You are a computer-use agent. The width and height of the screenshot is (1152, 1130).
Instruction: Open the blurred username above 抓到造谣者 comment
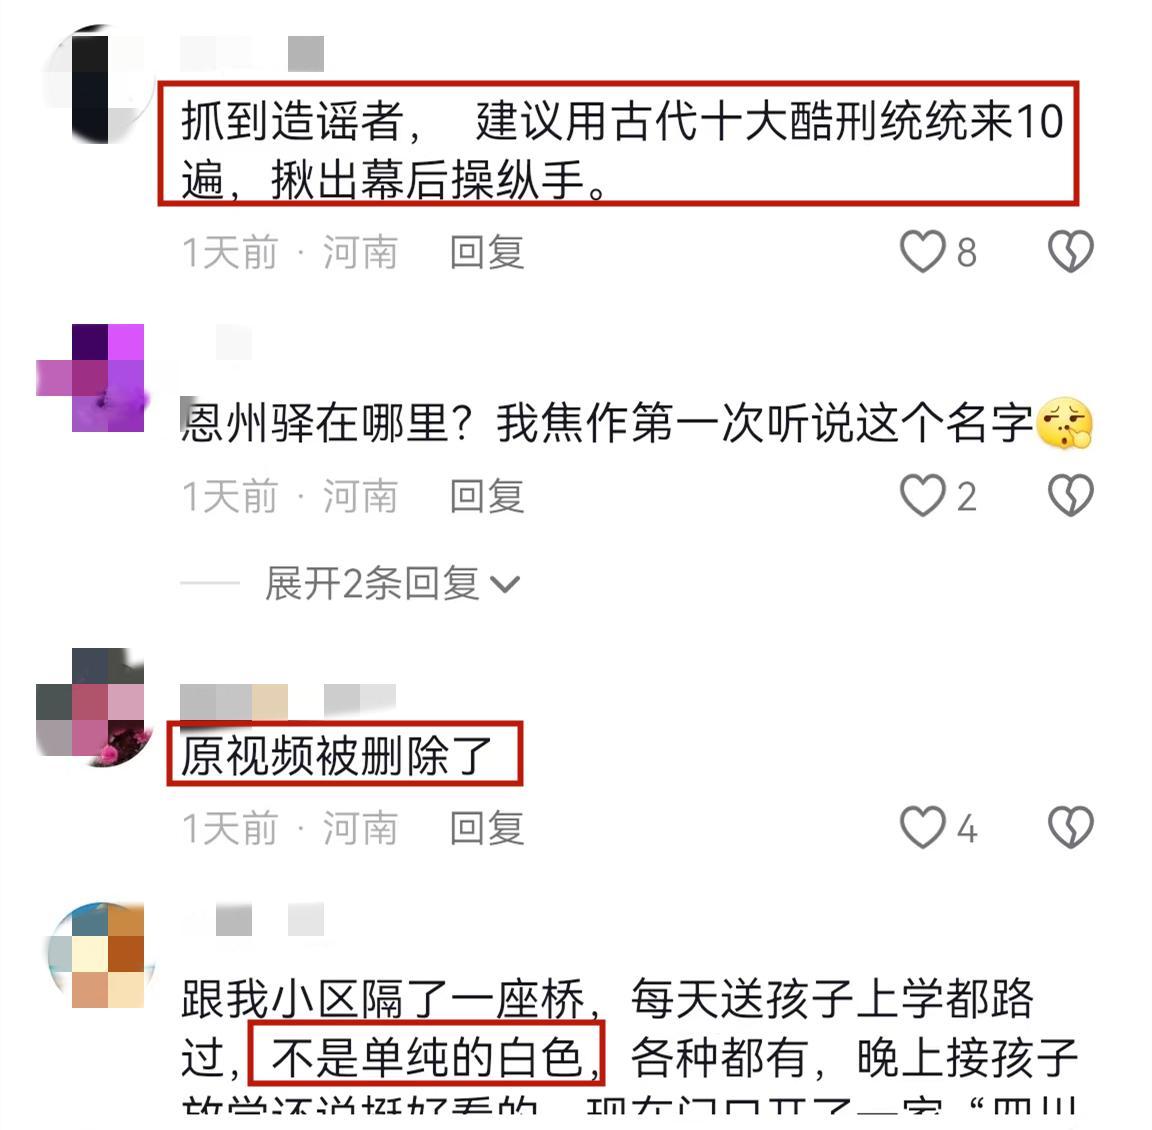[252, 54]
